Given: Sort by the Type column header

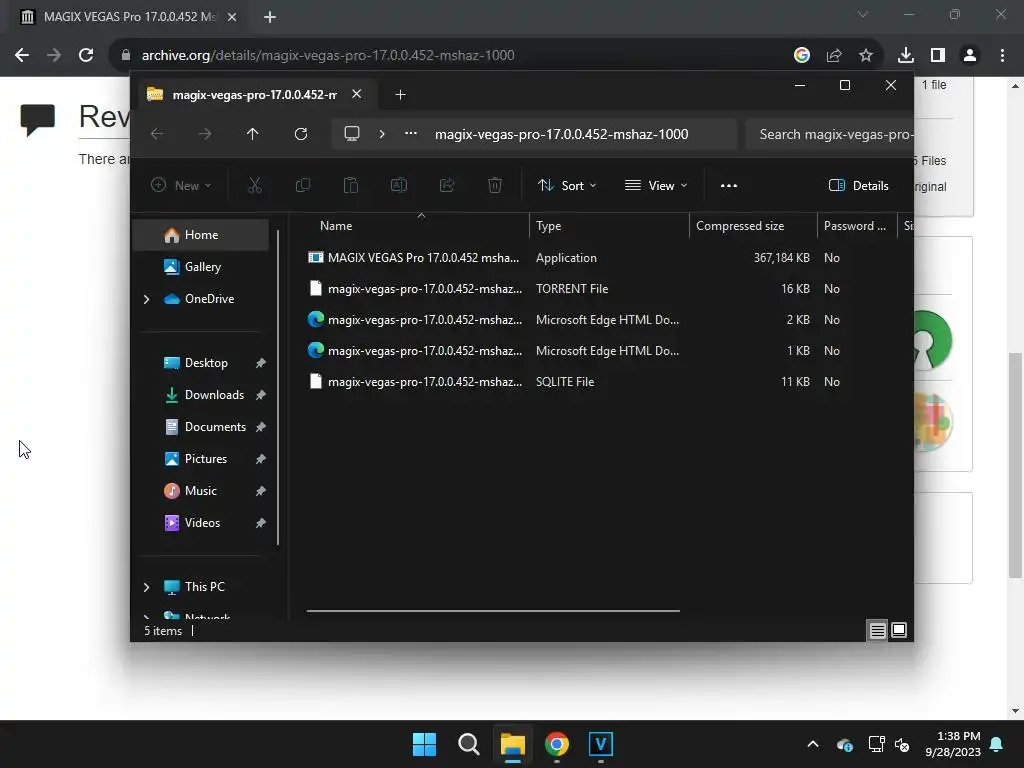Looking at the screenshot, I should (x=609, y=226).
